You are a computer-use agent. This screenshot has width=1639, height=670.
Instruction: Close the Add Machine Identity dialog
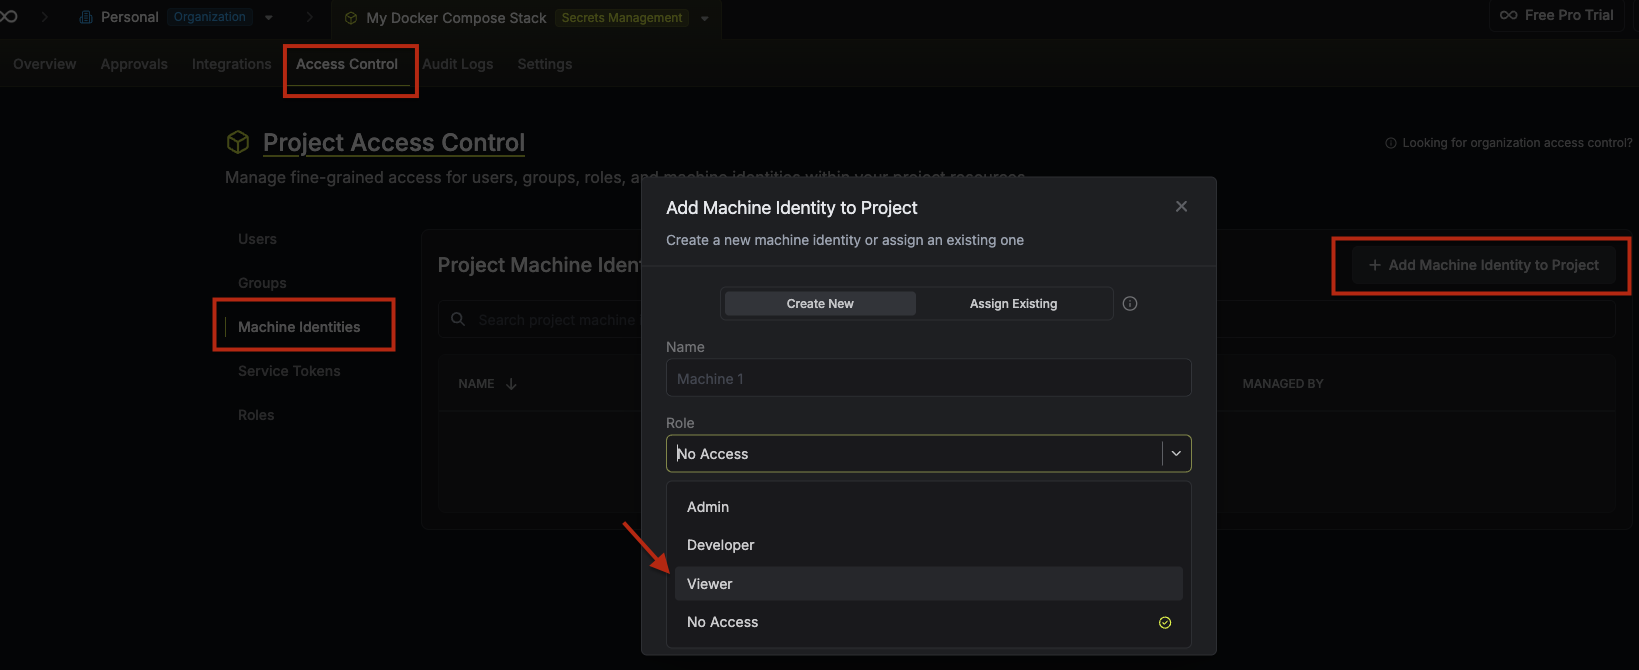pos(1181,206)
